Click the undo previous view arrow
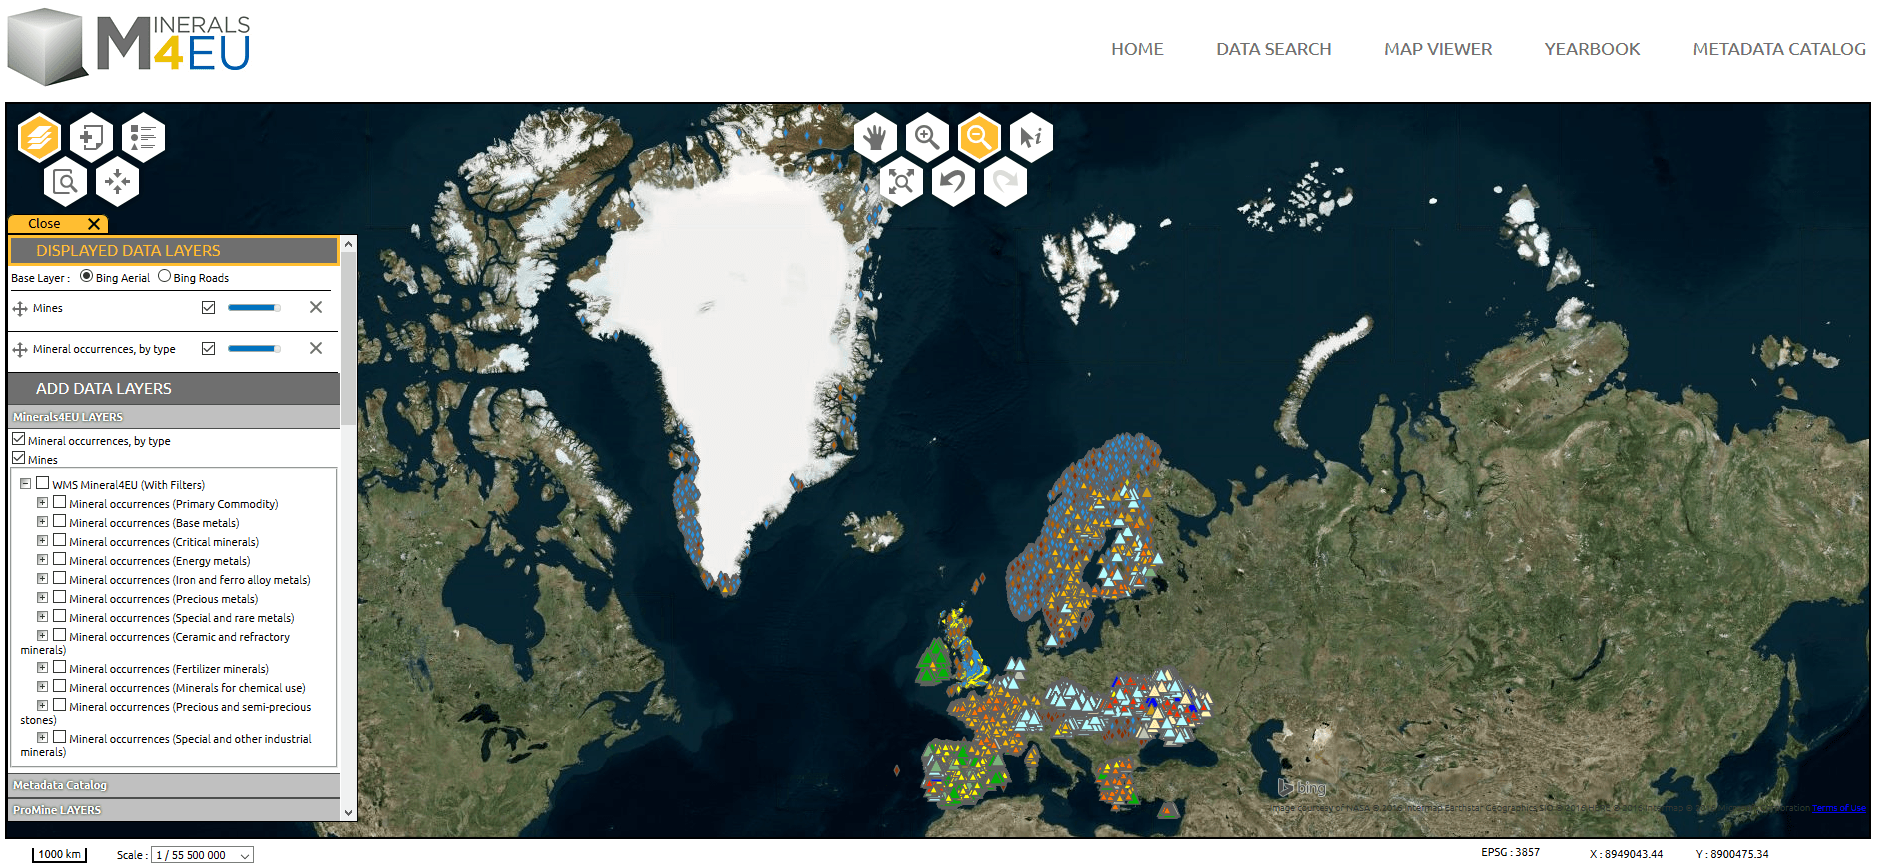Screen dimensions: 1879x867 point(953,182)
